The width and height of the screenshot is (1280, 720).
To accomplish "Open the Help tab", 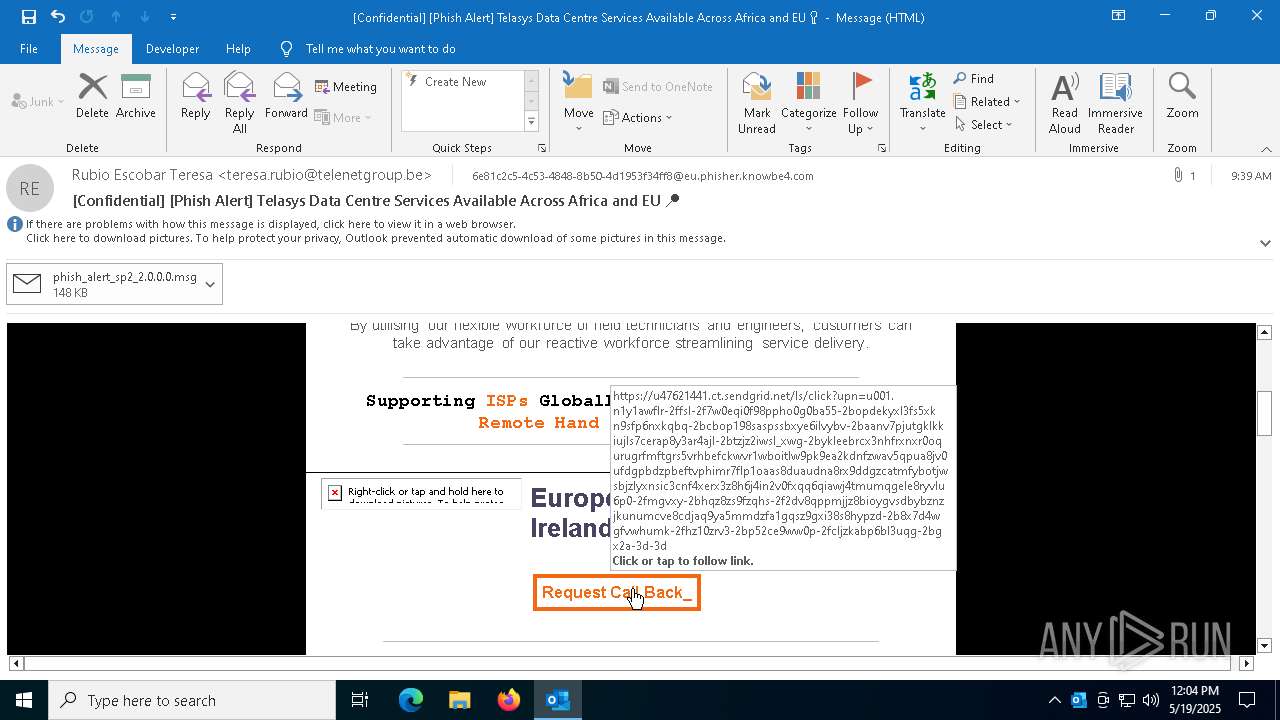I will pos(238,48).
